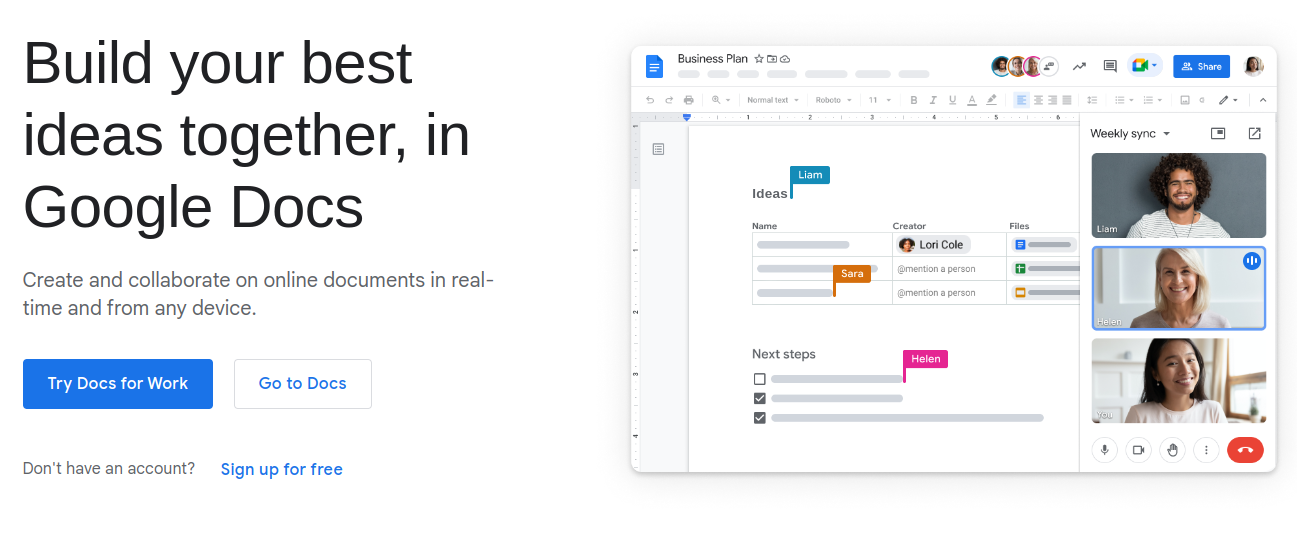Collapse the toolbar with the chevron
This screenshot has height=537, width=1297.
click(x=1262, y=100)
